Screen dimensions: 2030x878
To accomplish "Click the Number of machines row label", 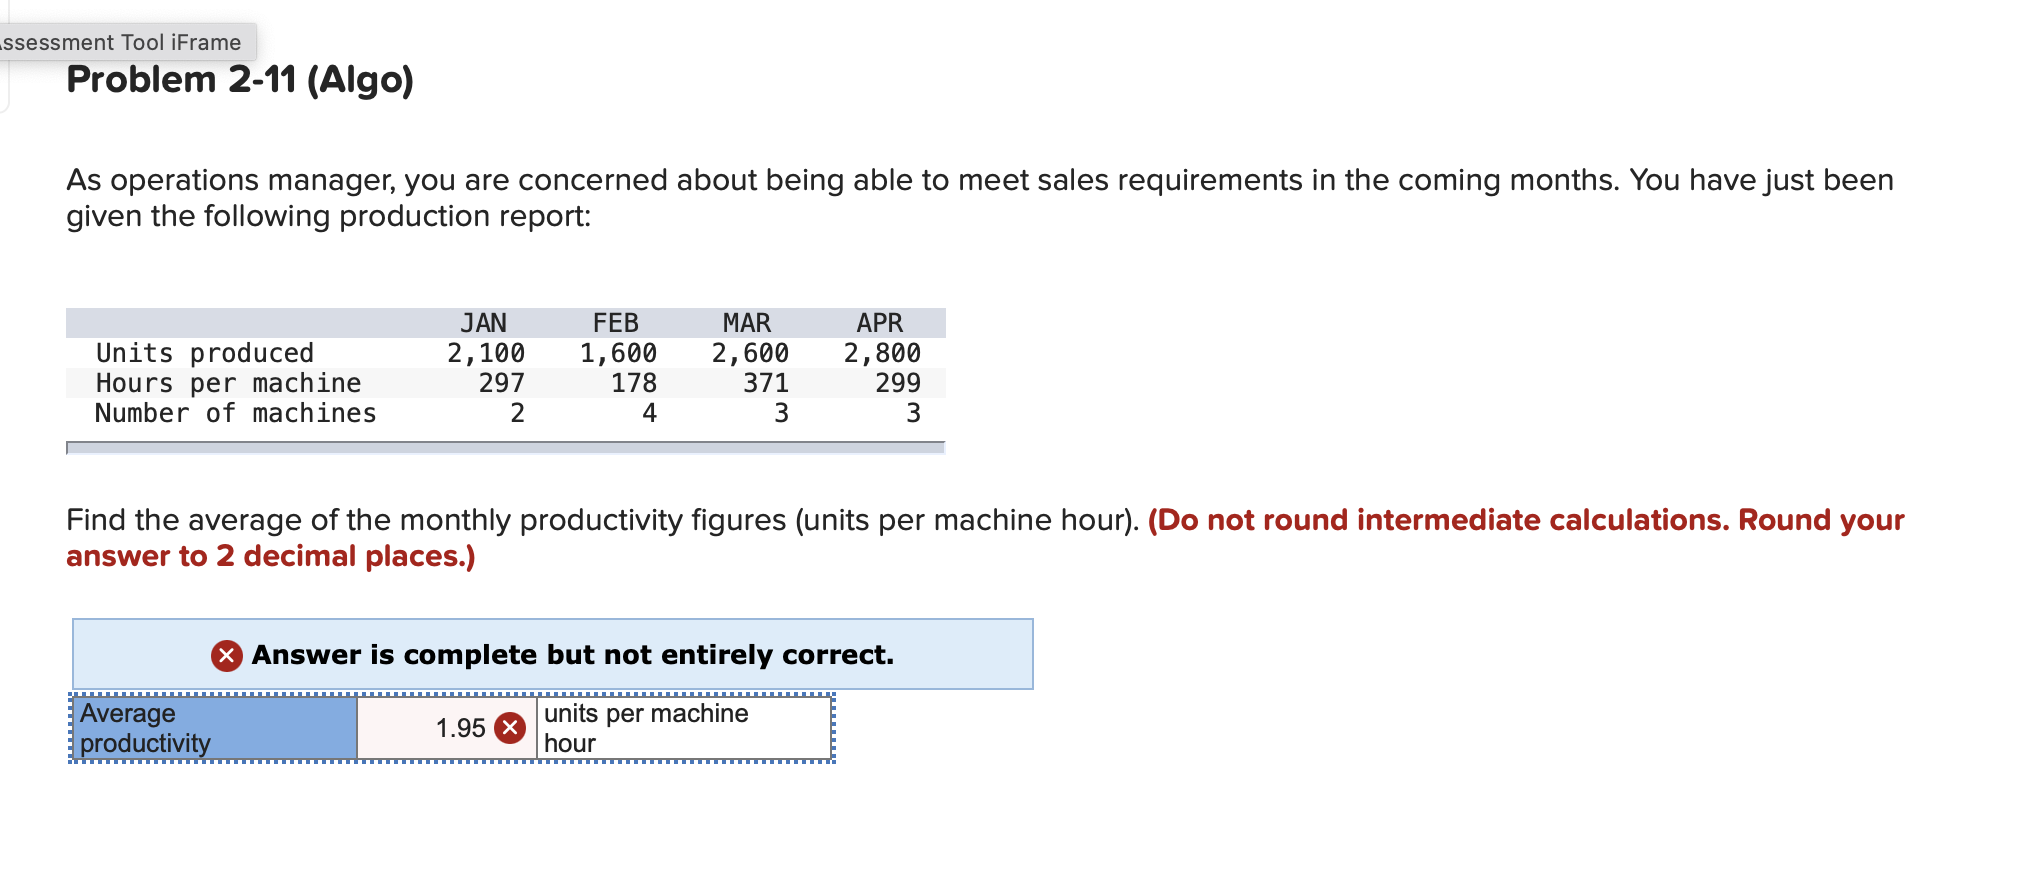I will 235,413.
